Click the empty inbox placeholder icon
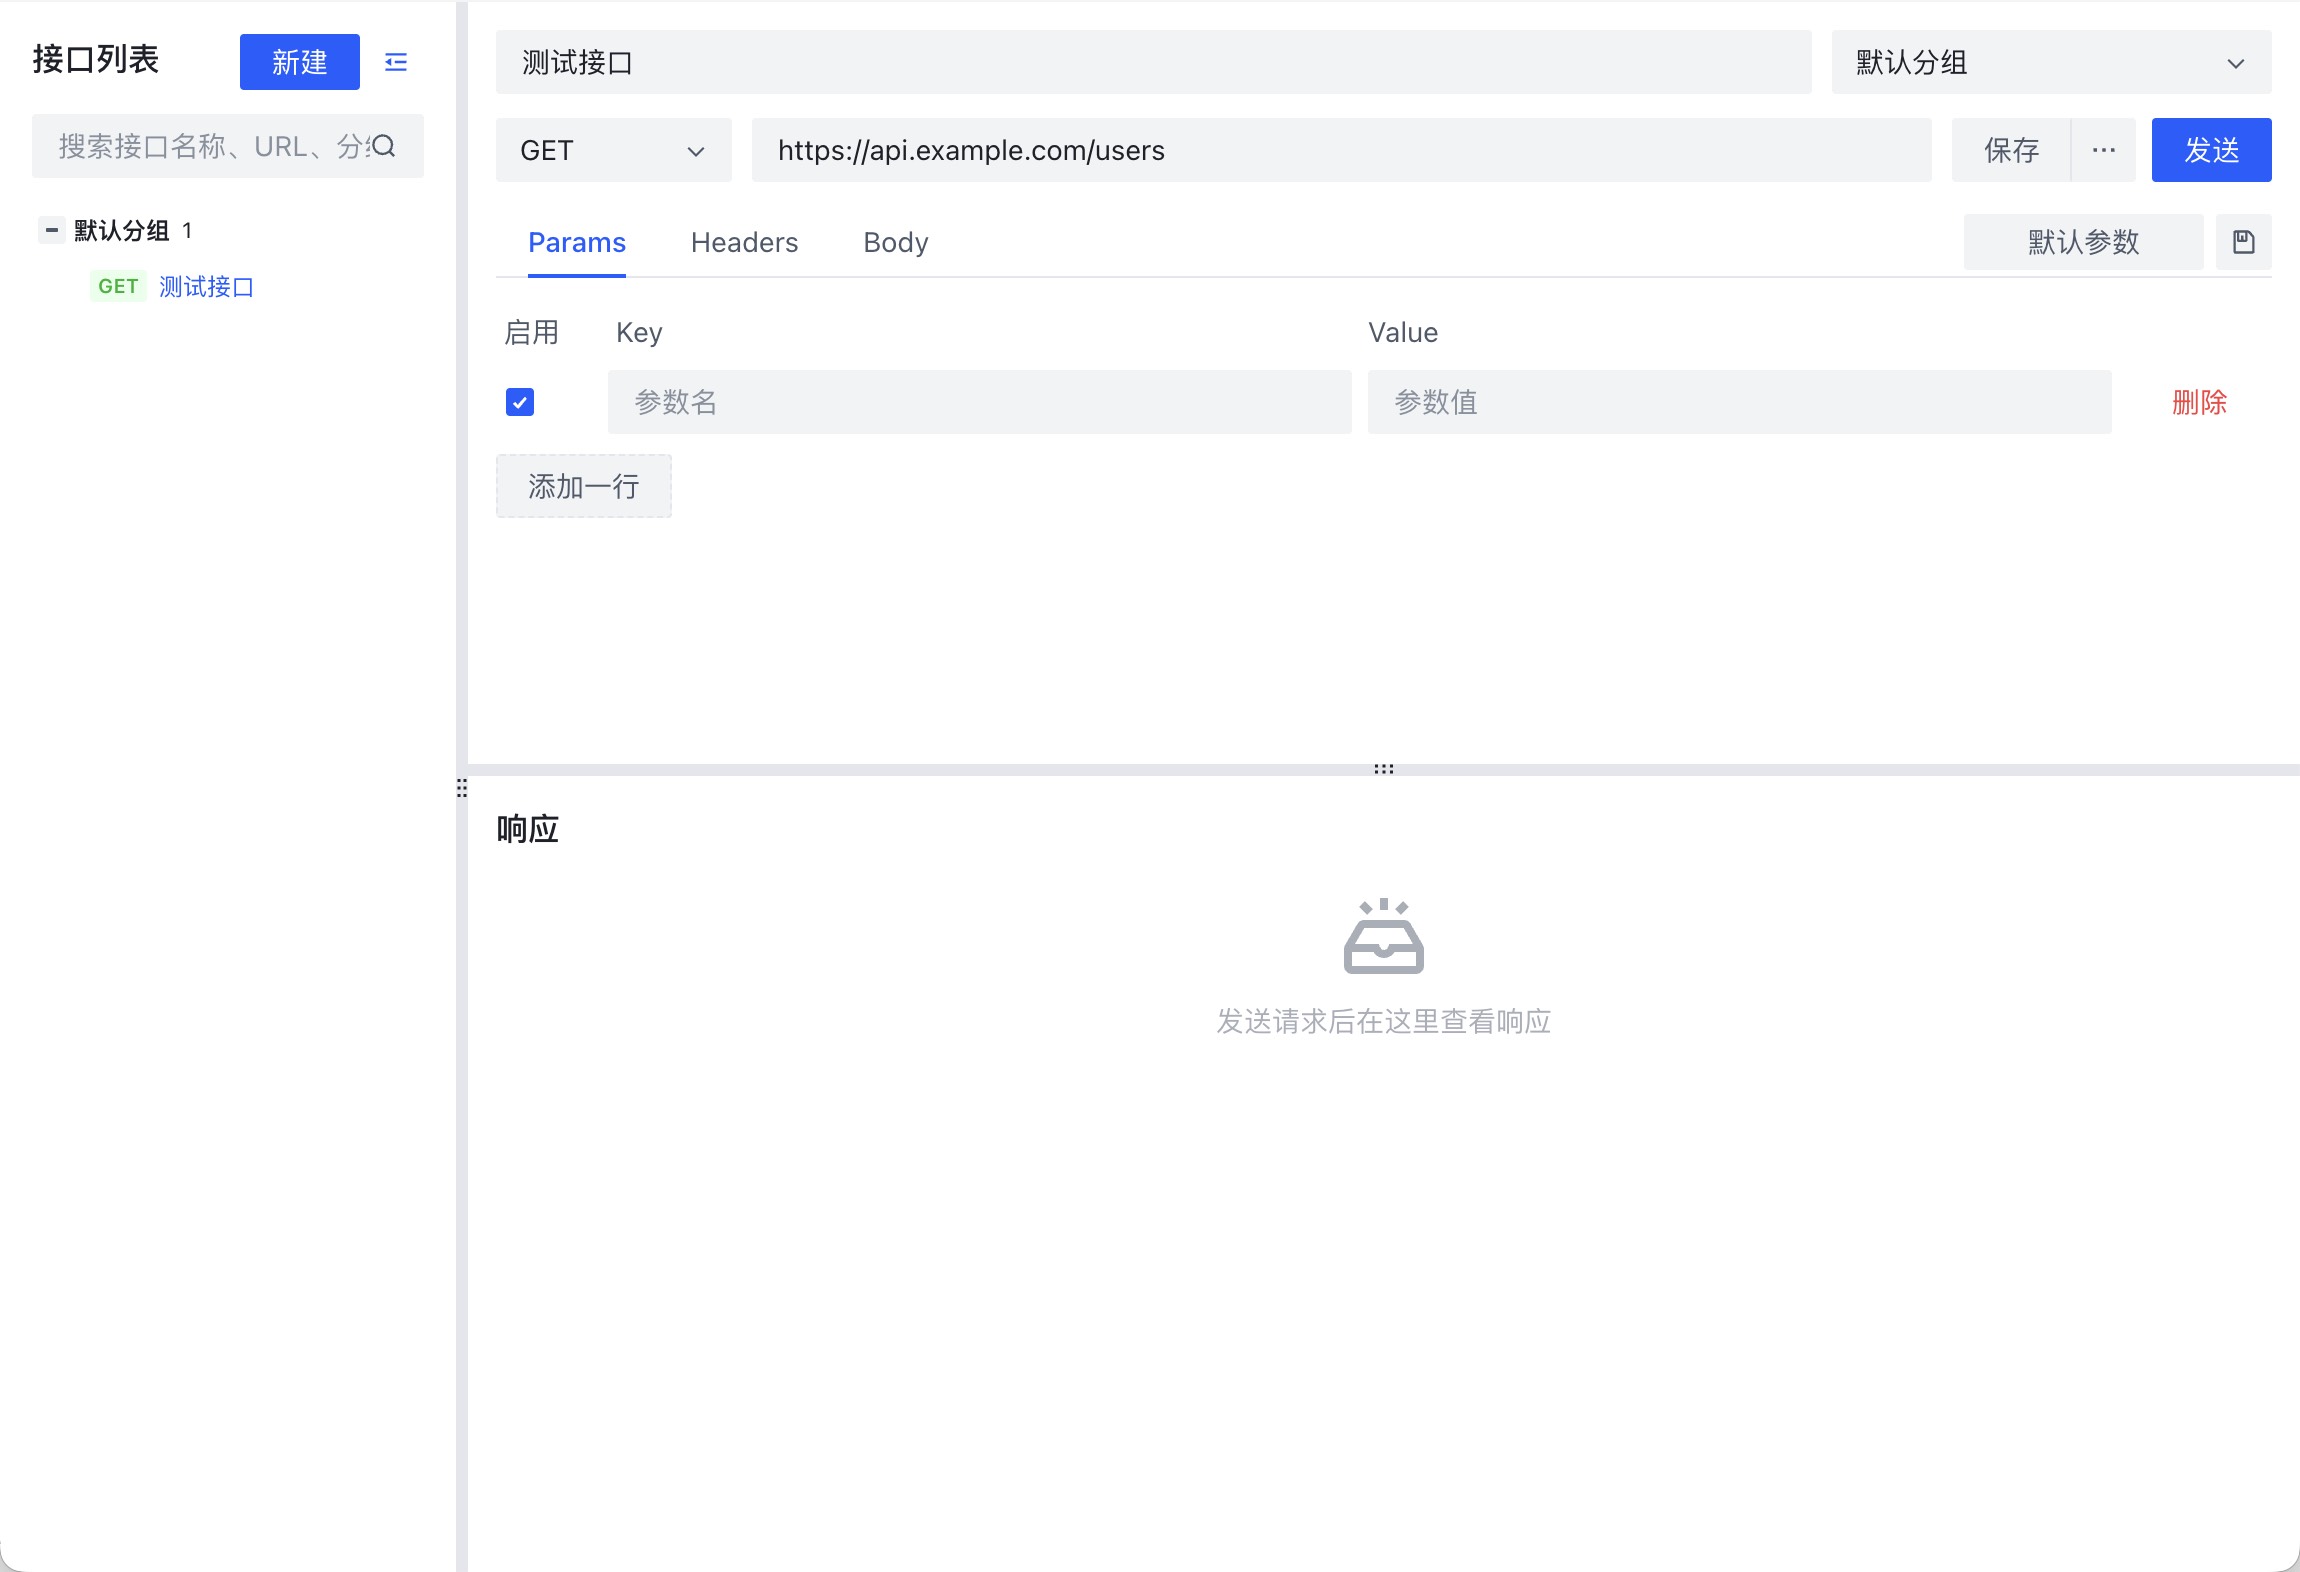The image size is (2300, 1572). [x=1384, y=936]
